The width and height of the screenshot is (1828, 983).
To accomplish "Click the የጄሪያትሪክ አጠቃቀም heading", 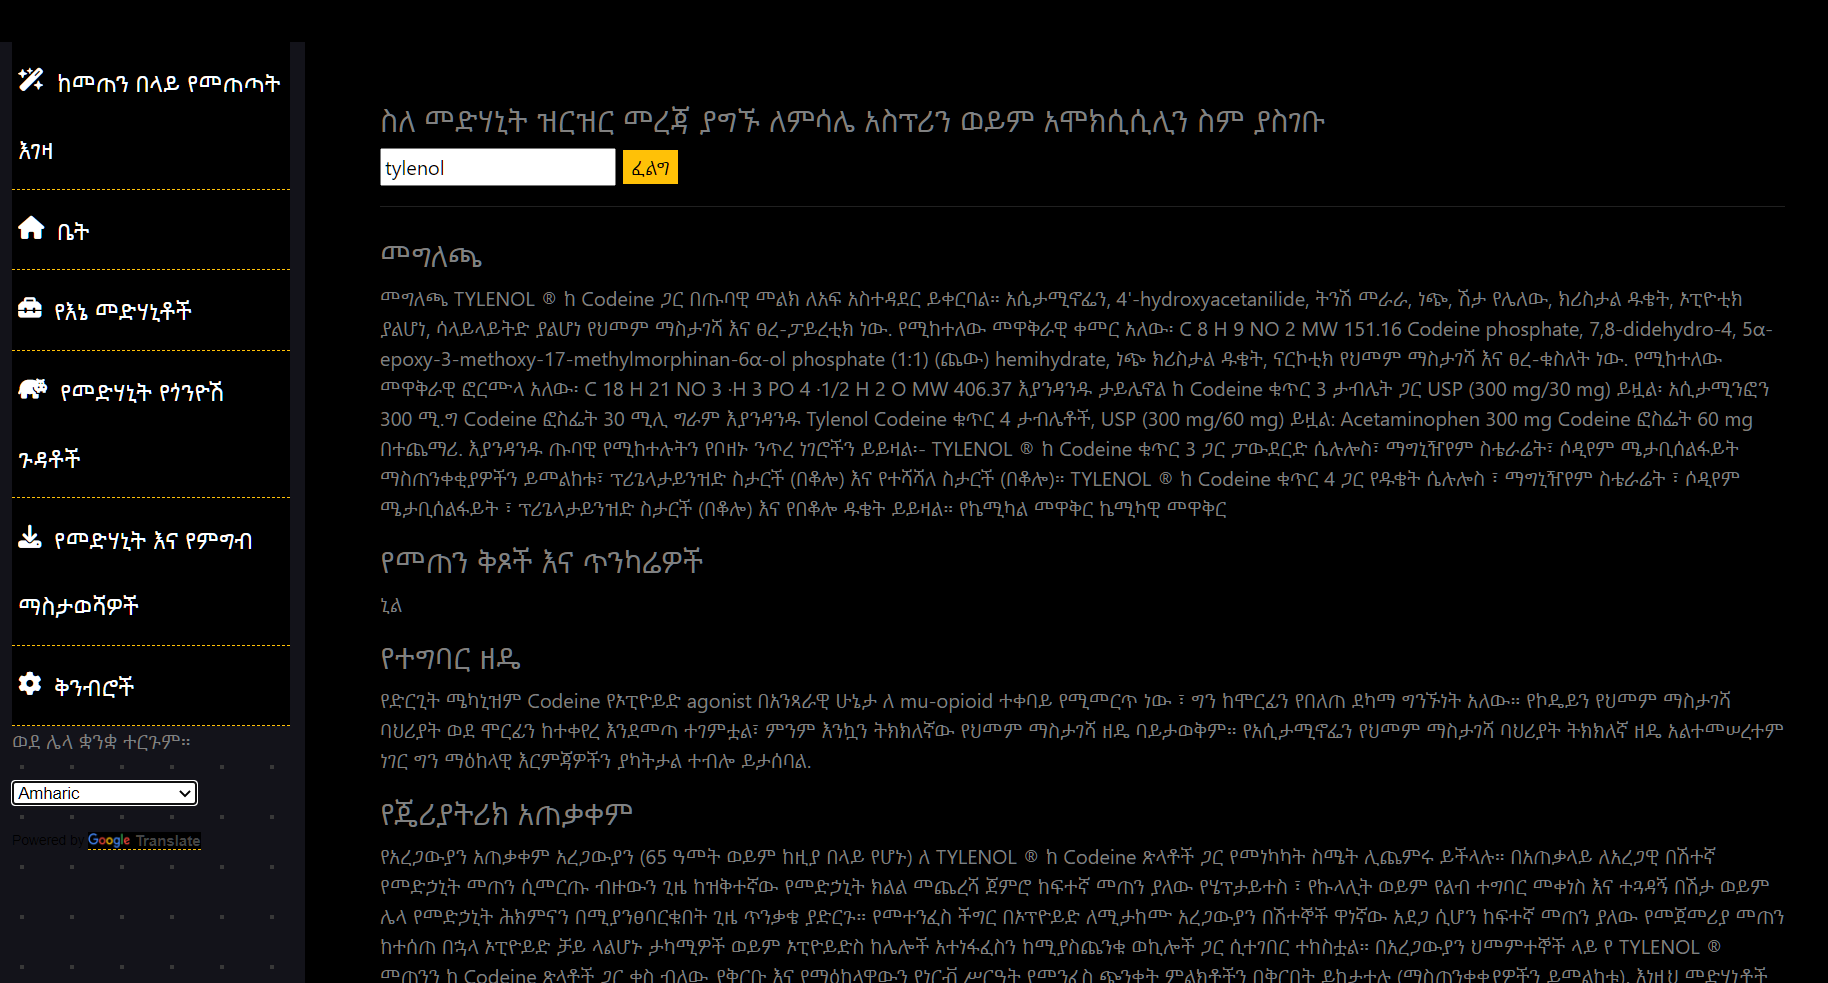I will click(507, 815).
